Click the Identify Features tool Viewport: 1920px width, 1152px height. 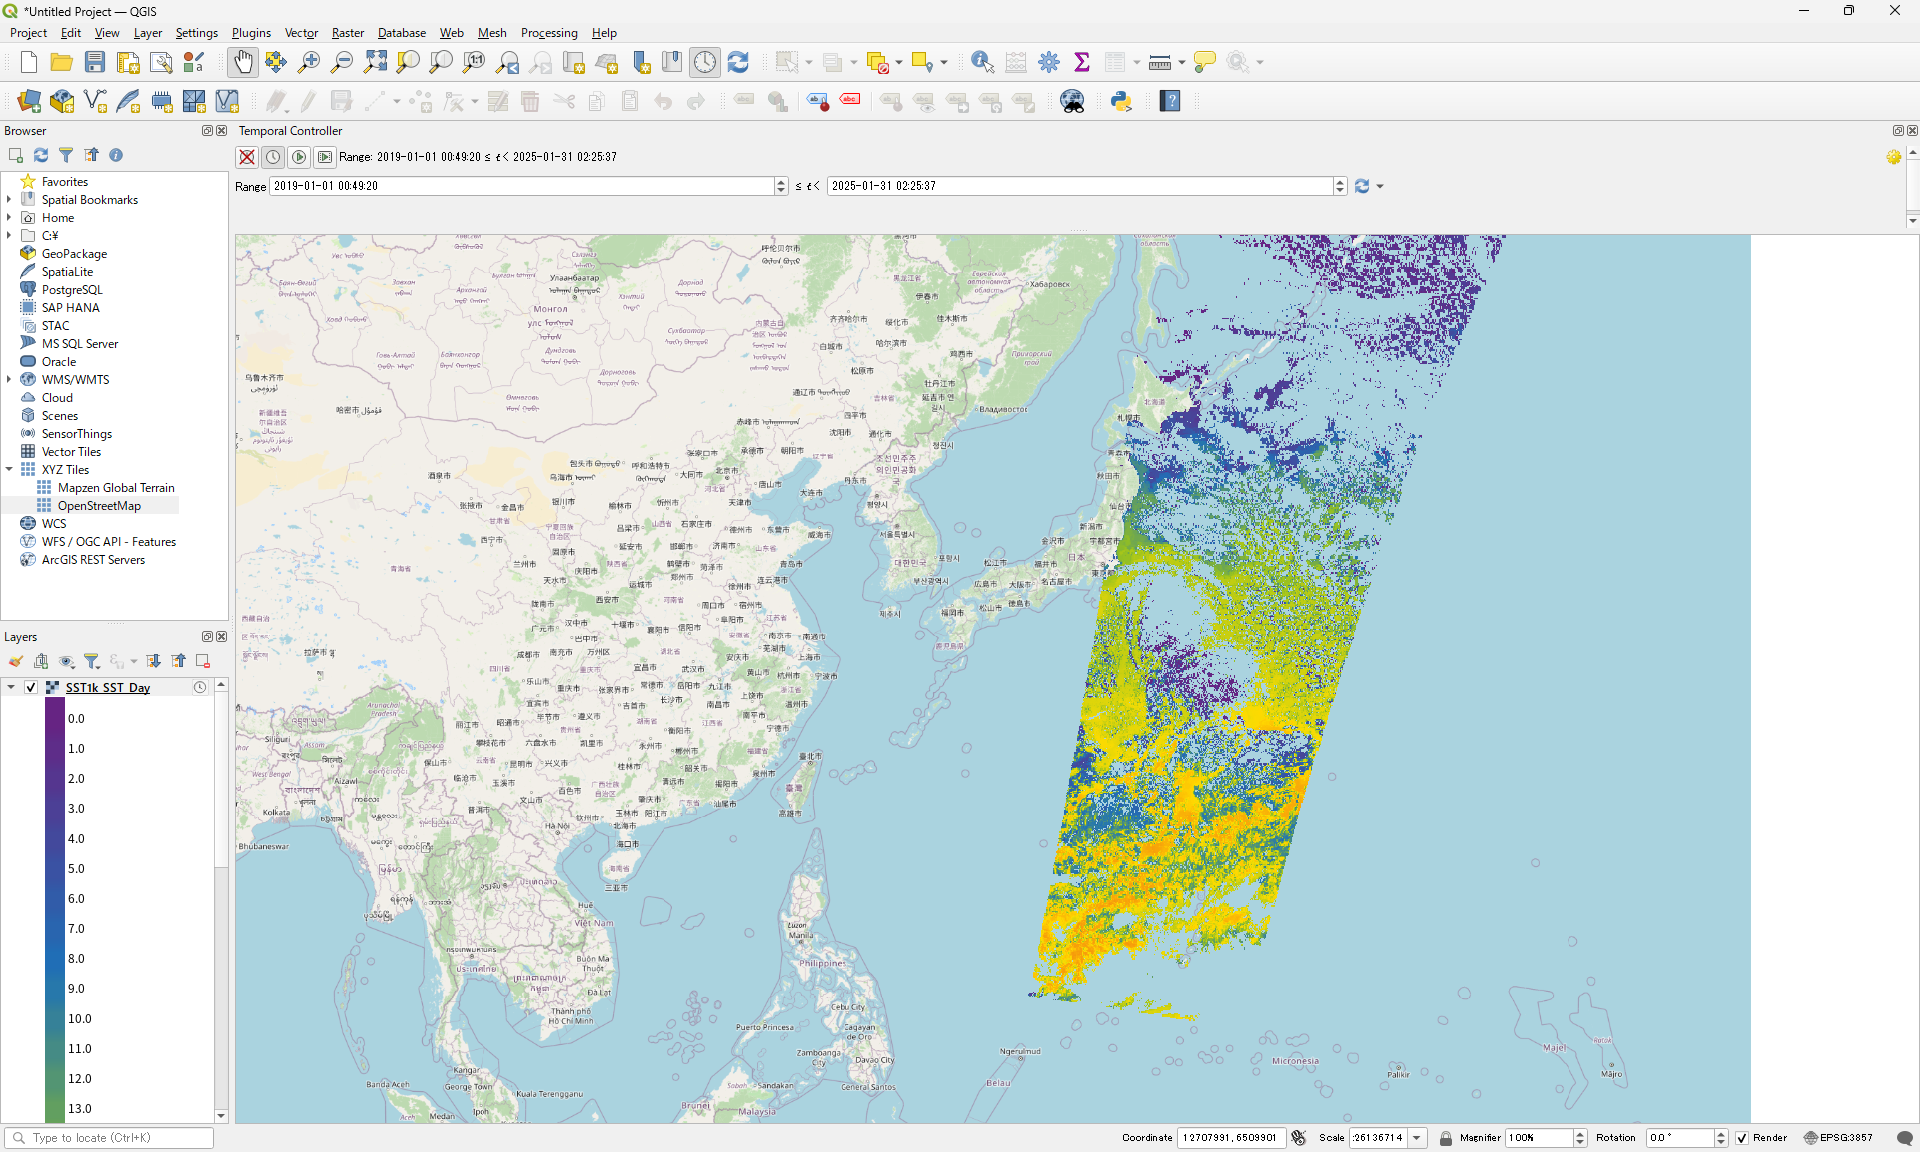982,62
